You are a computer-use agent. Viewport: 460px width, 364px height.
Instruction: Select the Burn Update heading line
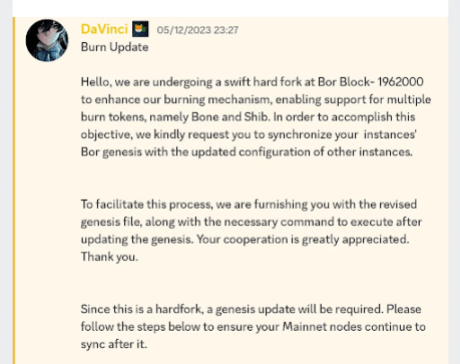(115, 47)
